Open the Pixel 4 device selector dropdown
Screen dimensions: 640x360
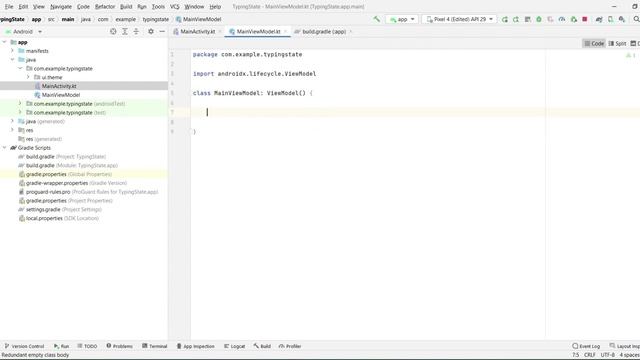[459, 19]
